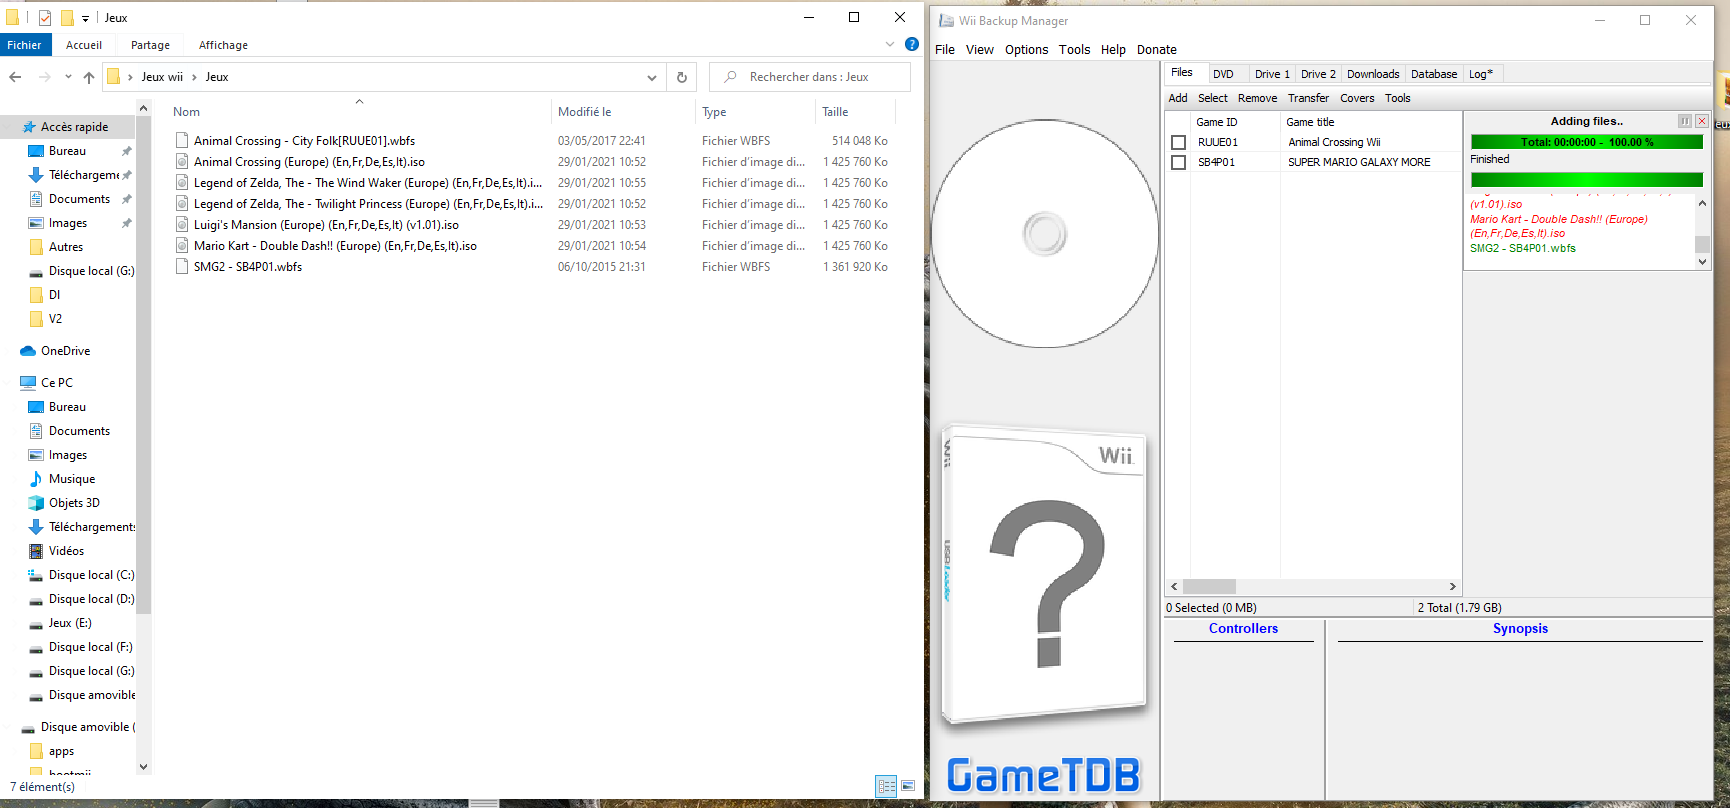Open the Jeux (E:) drive in sidebar
Image resolution: width=1730 pixels, height=808 pixels.
[70, 623]
